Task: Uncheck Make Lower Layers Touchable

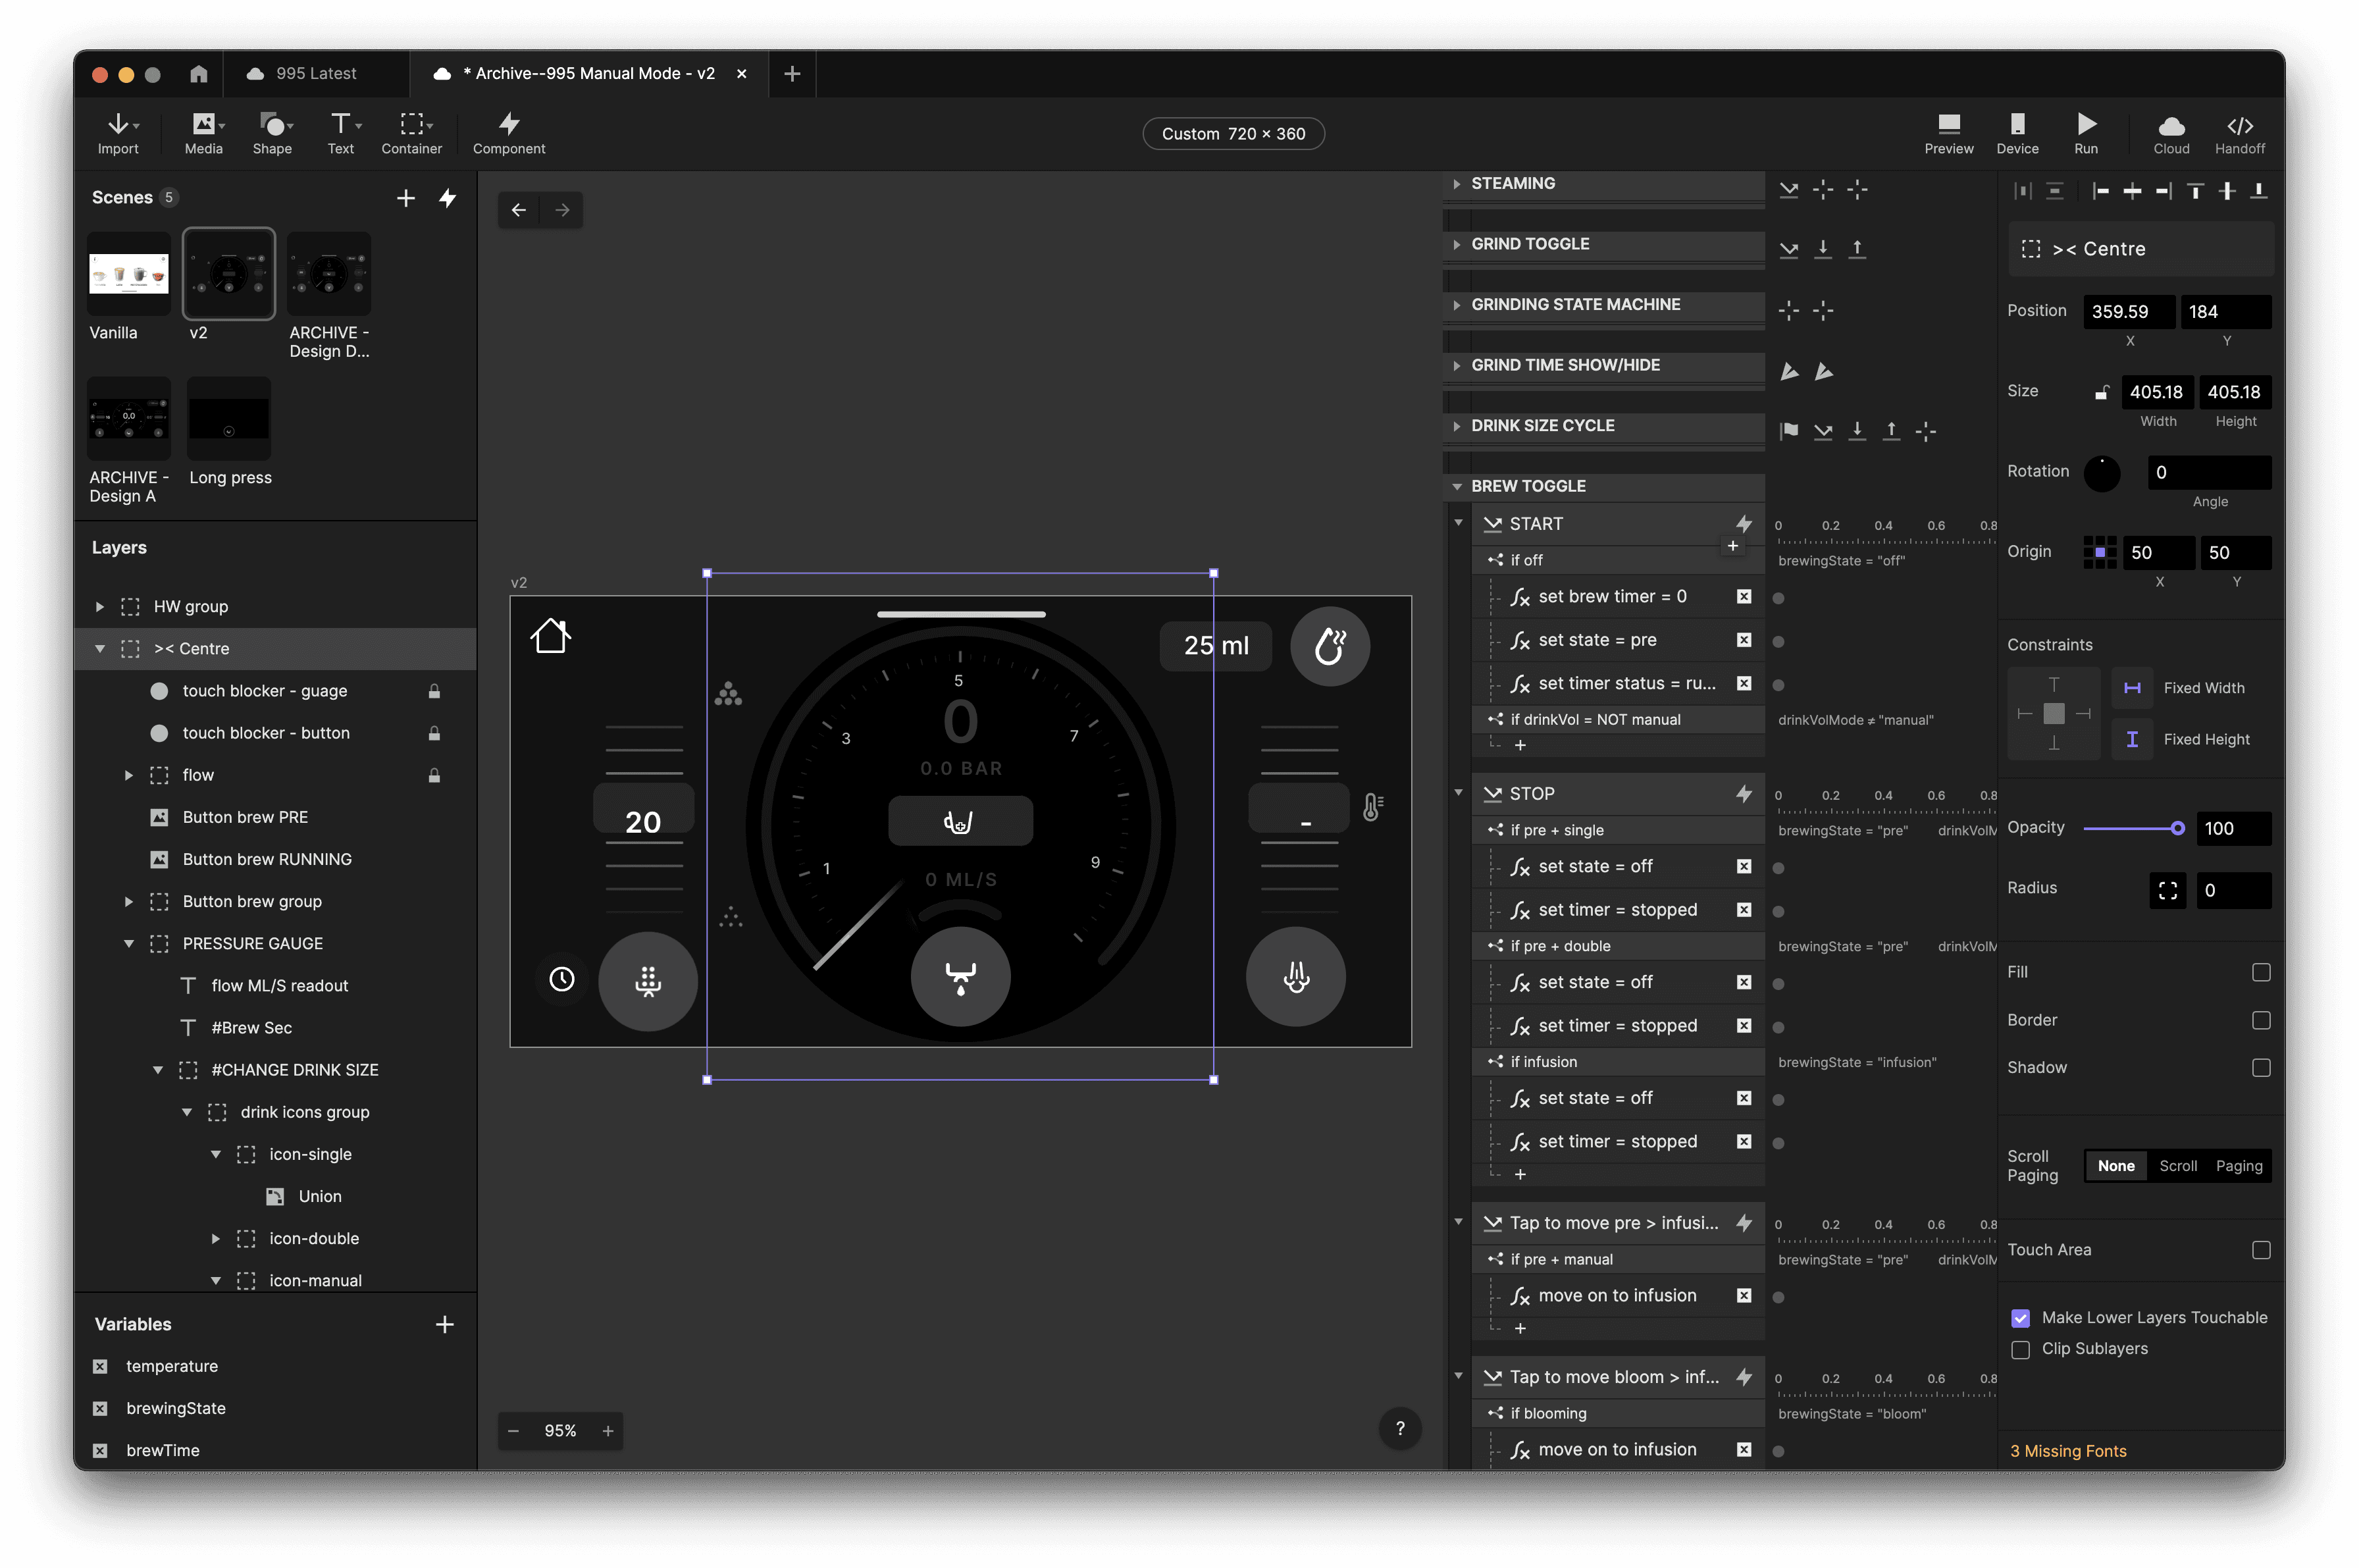Action: click(x=2020, y=1318)
